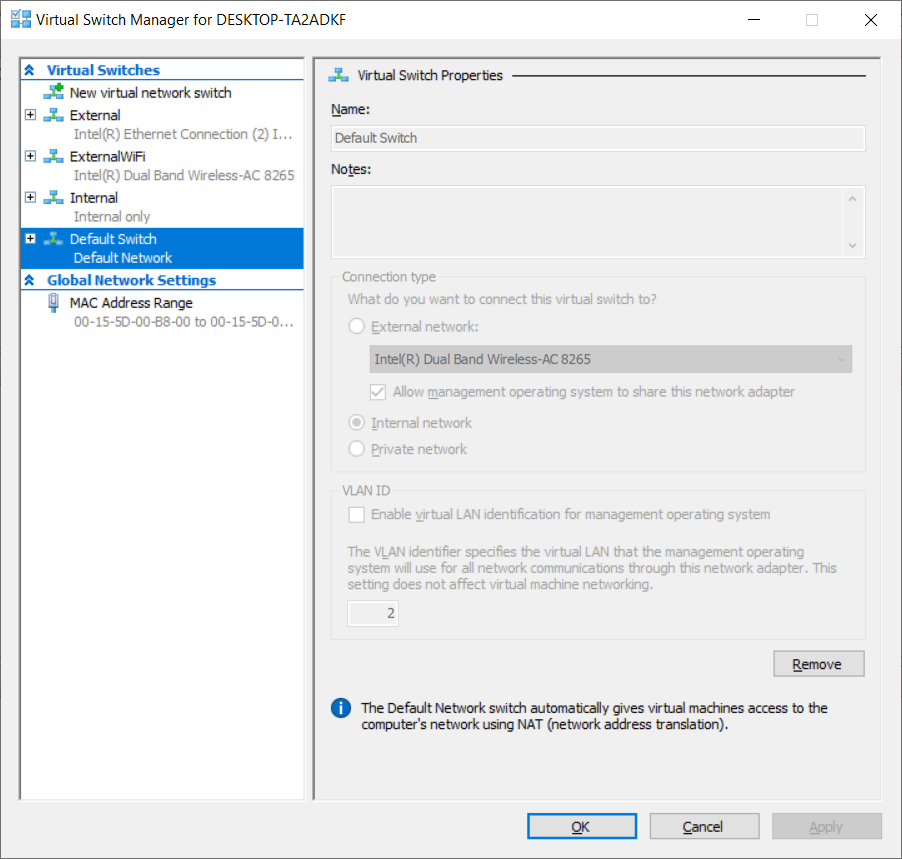
Task: Click the External switch network icon
Action: tap(53, 115)
